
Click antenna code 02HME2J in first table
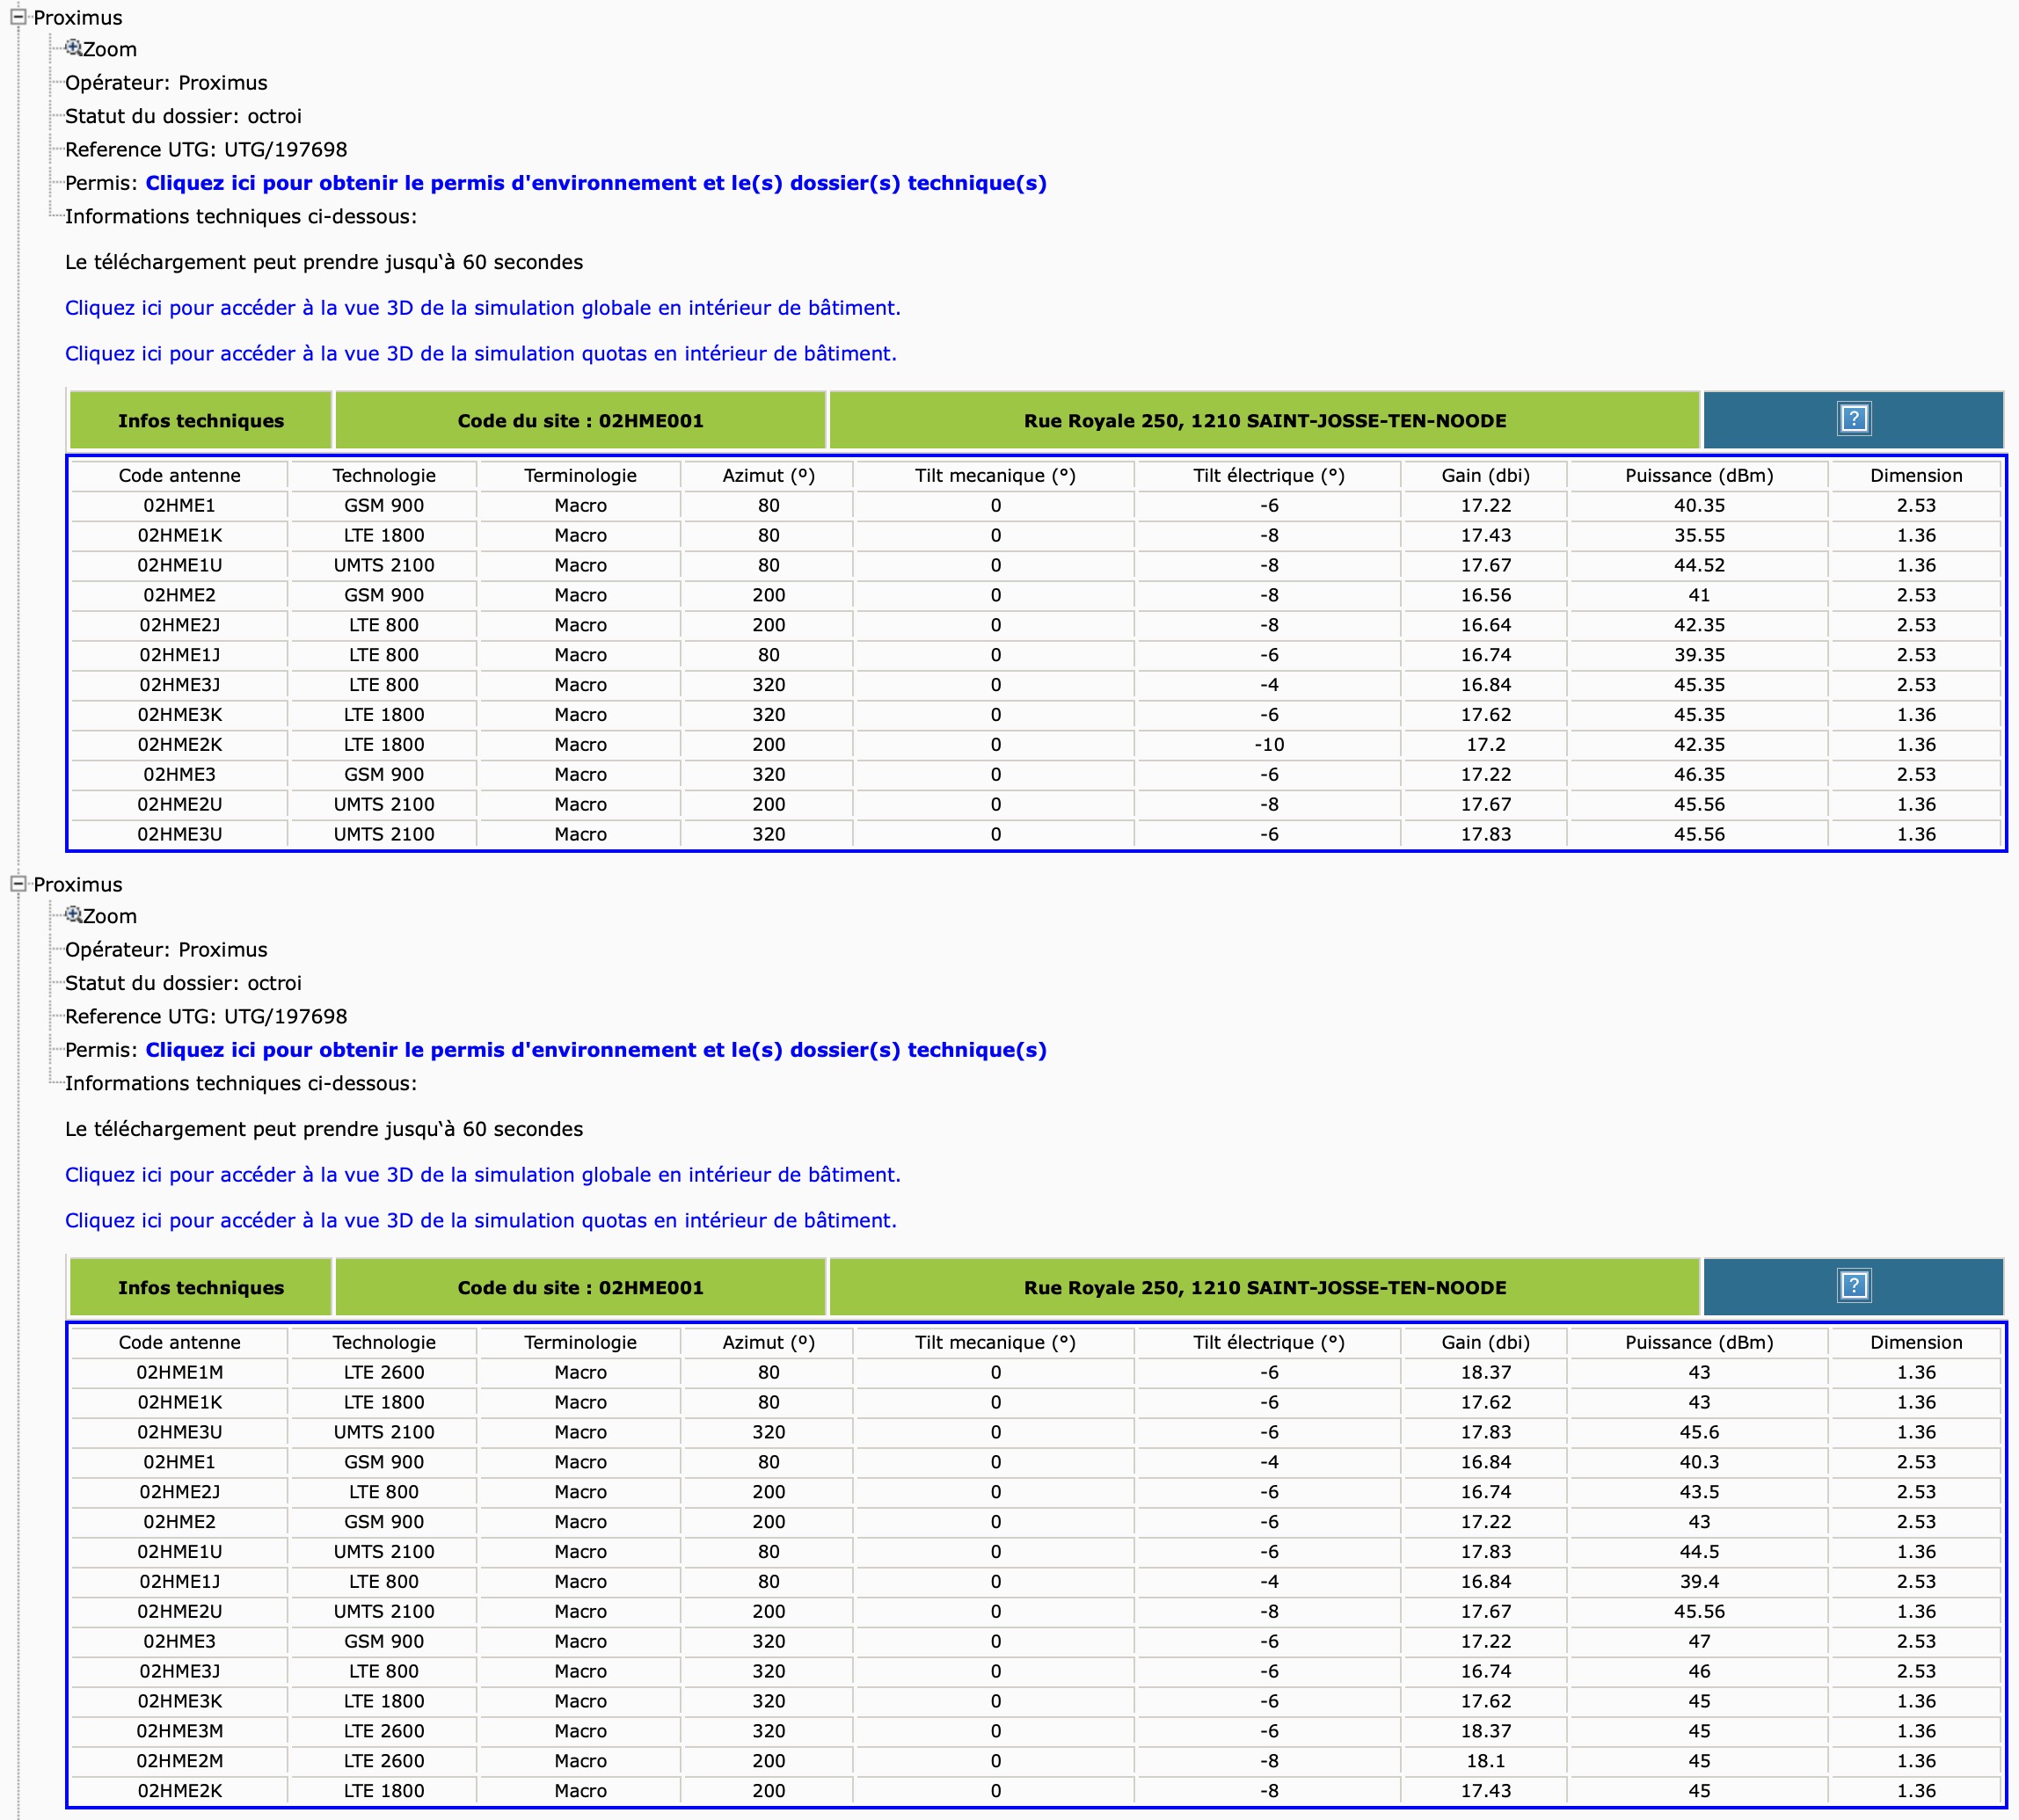pos(179,625)
